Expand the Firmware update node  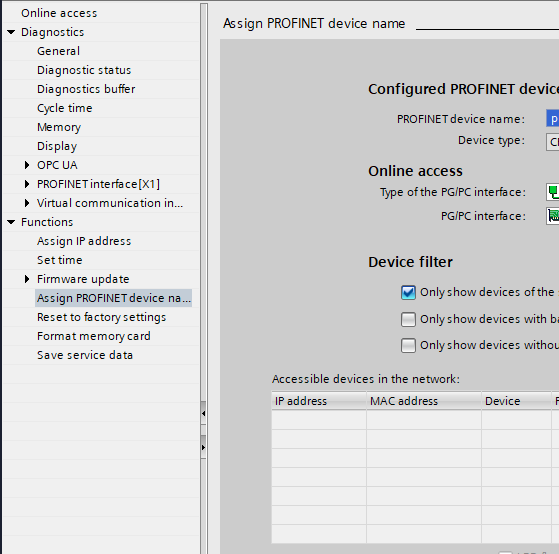pyautogui.click(x=27, y=279)
